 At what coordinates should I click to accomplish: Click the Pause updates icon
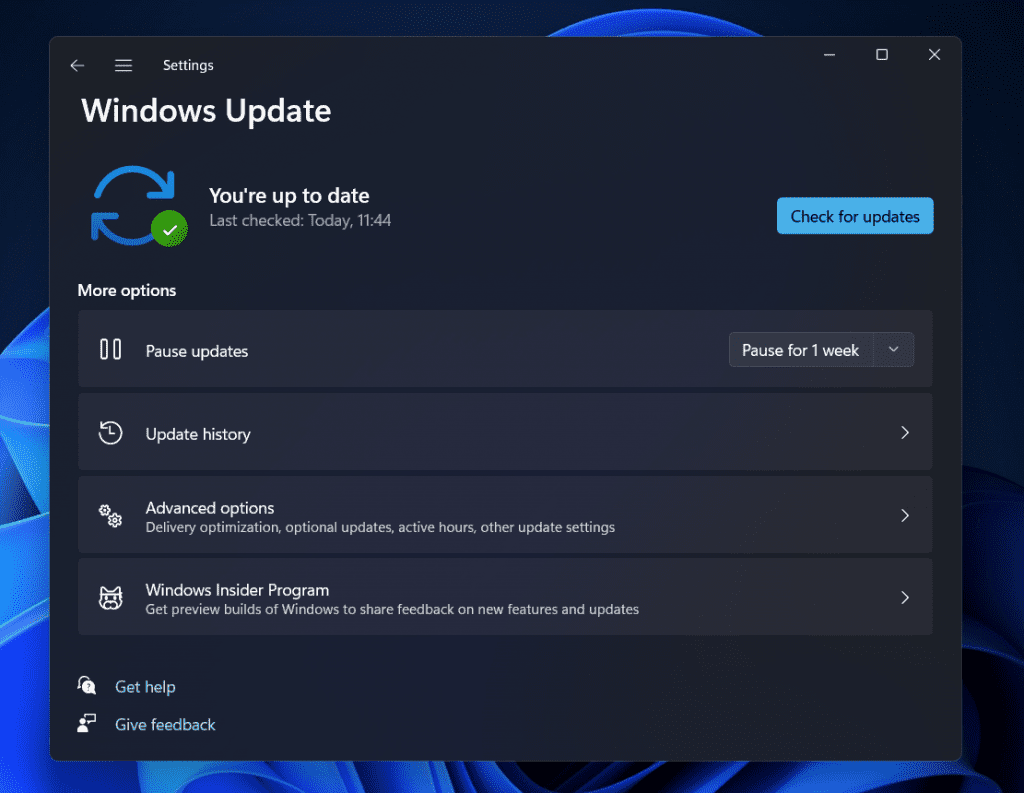click(x=110, y=350)
